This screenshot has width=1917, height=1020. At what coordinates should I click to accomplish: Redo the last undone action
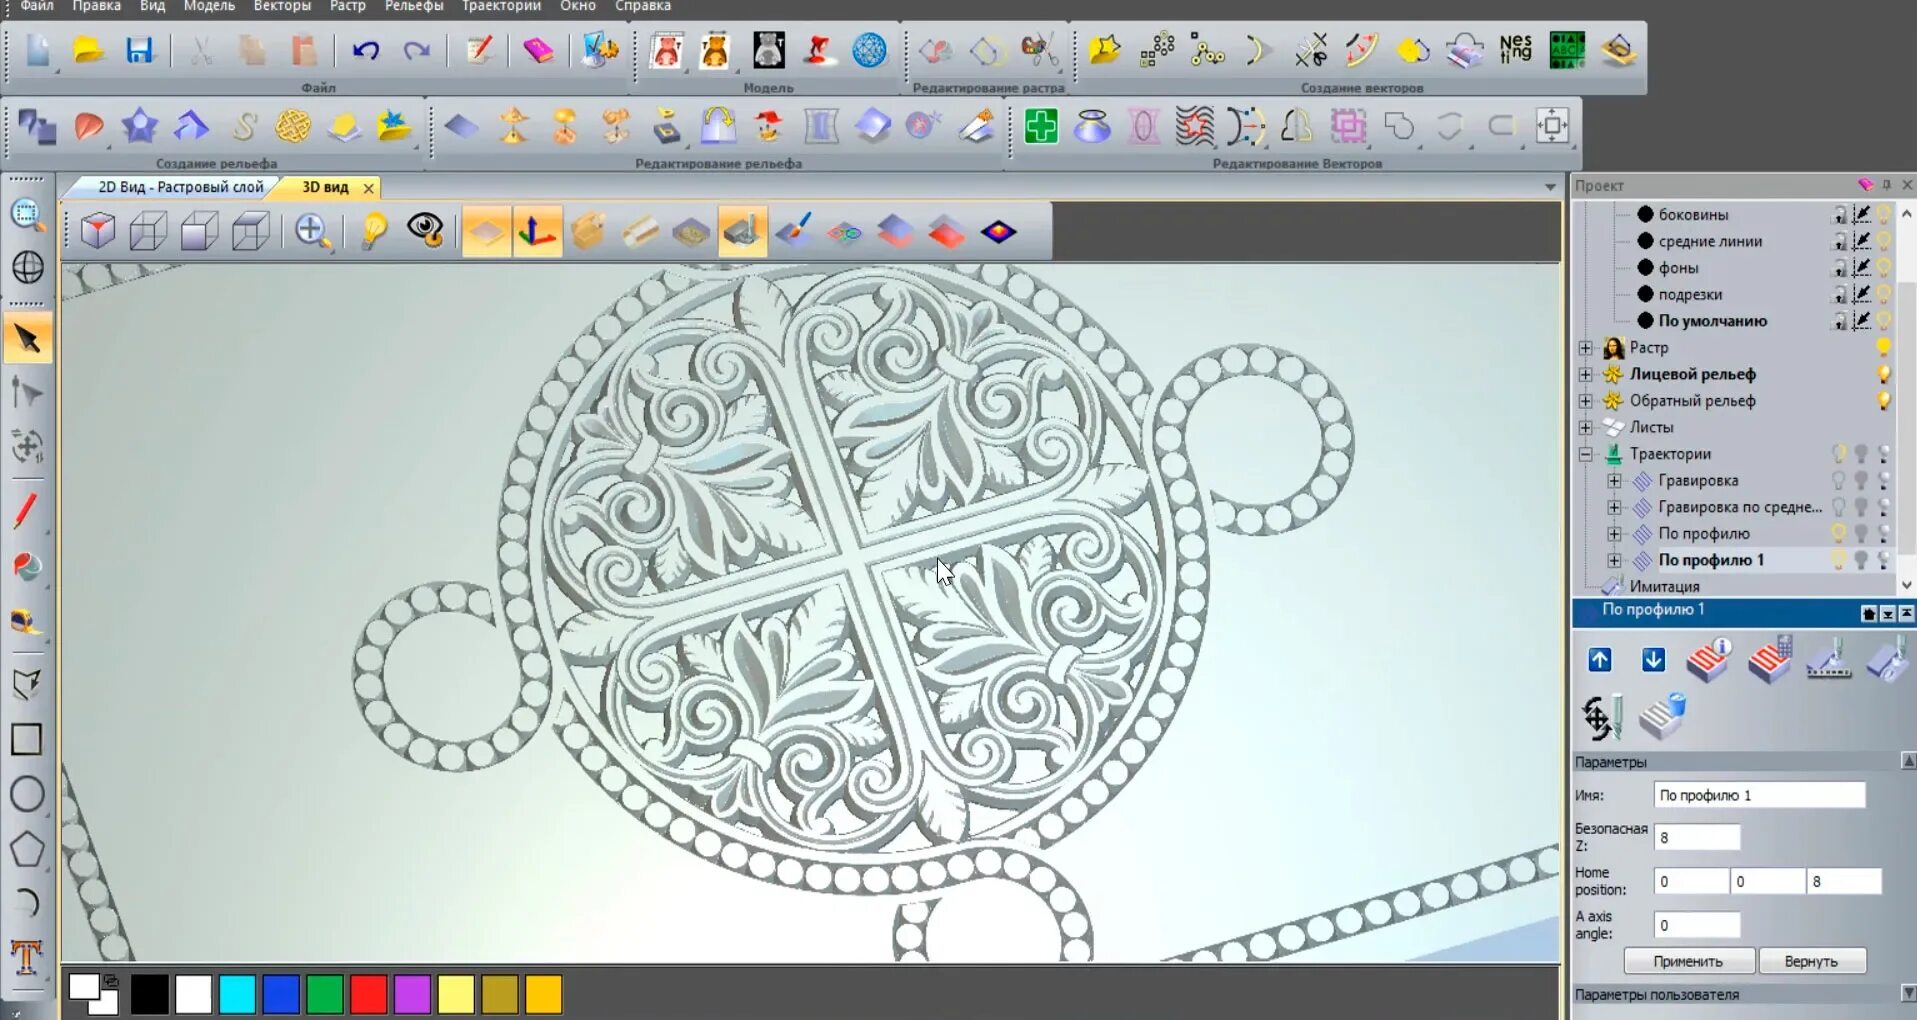tap(416, 50)
